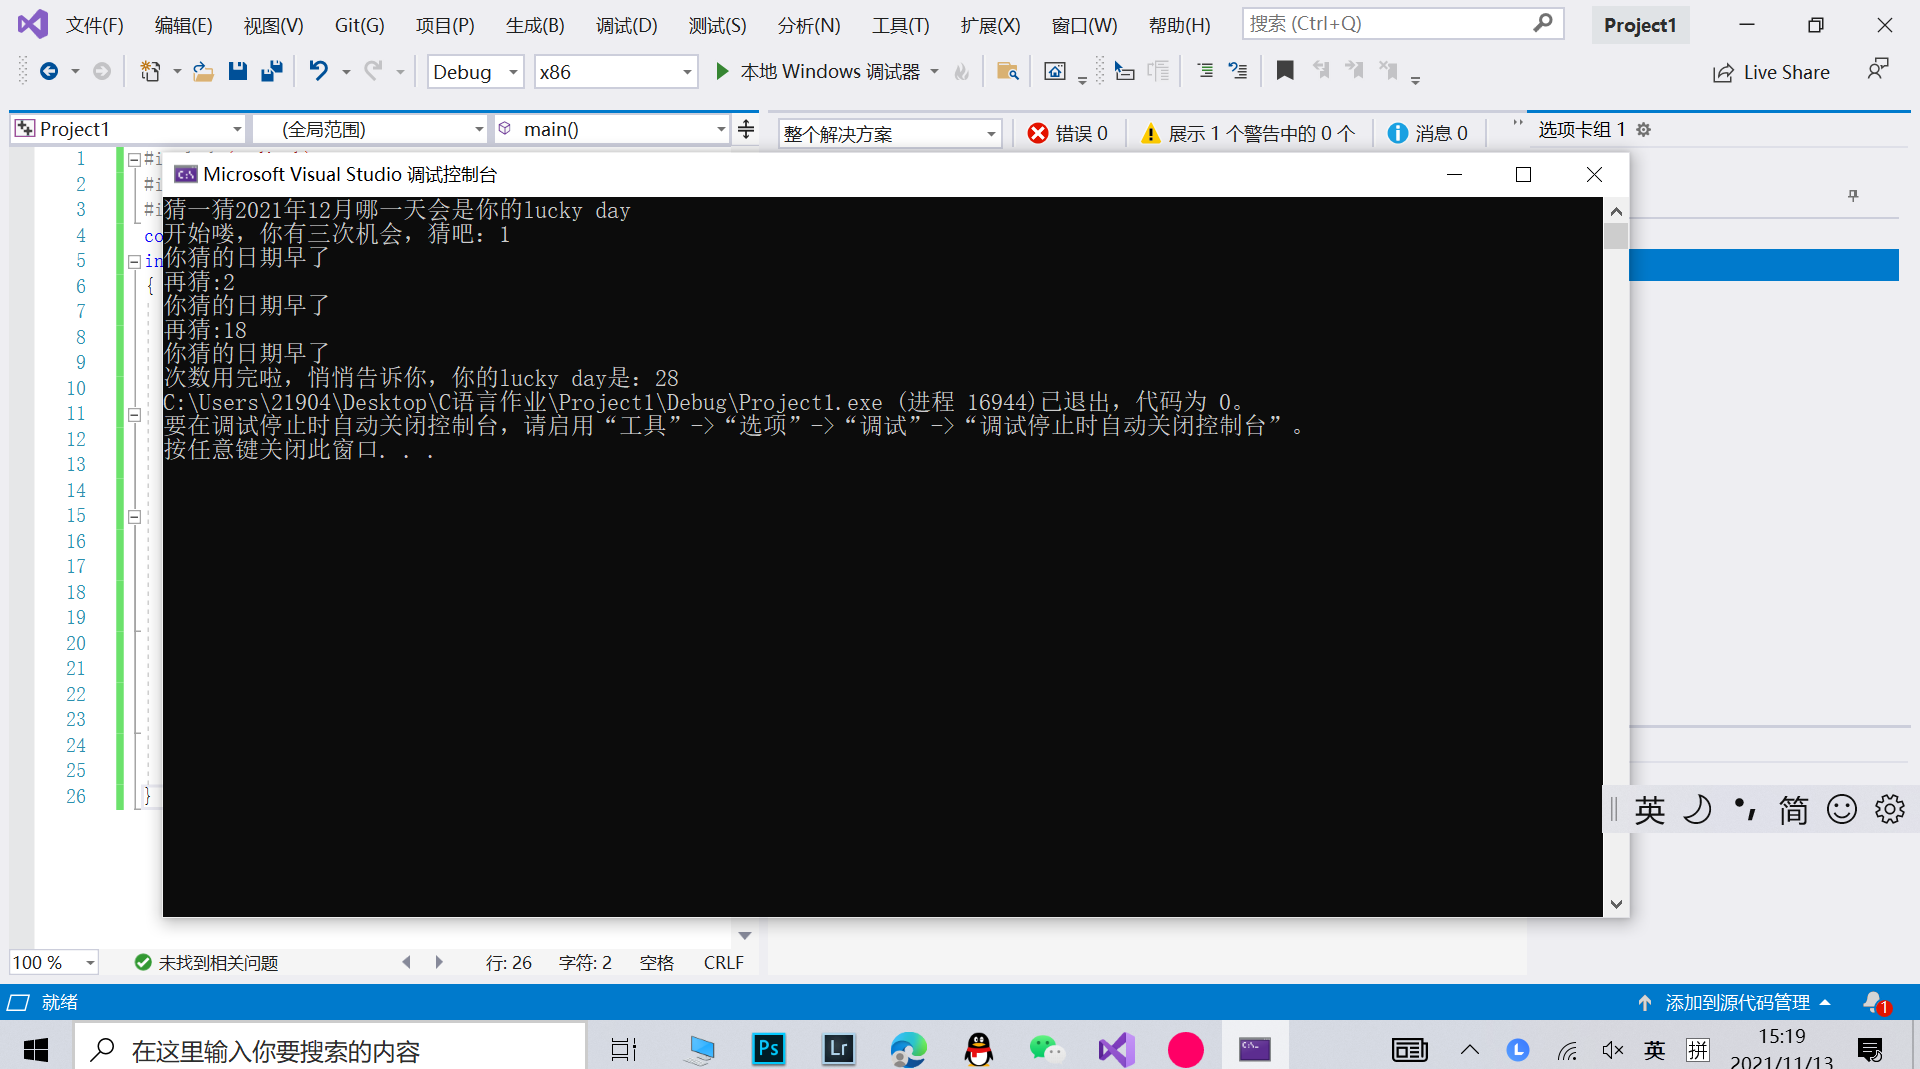Image resolution: width=1920 pixels, height=1069 pixels.
Task: Click the open file folder icon
Action: coord(203,71)
